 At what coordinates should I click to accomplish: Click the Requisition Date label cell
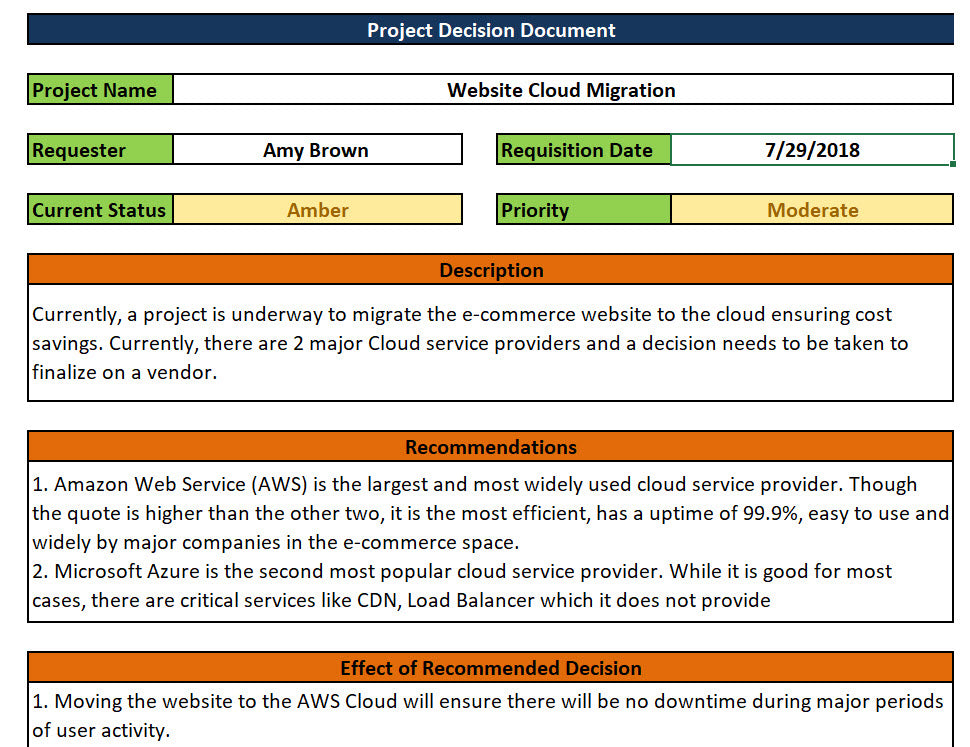[583, 150]
